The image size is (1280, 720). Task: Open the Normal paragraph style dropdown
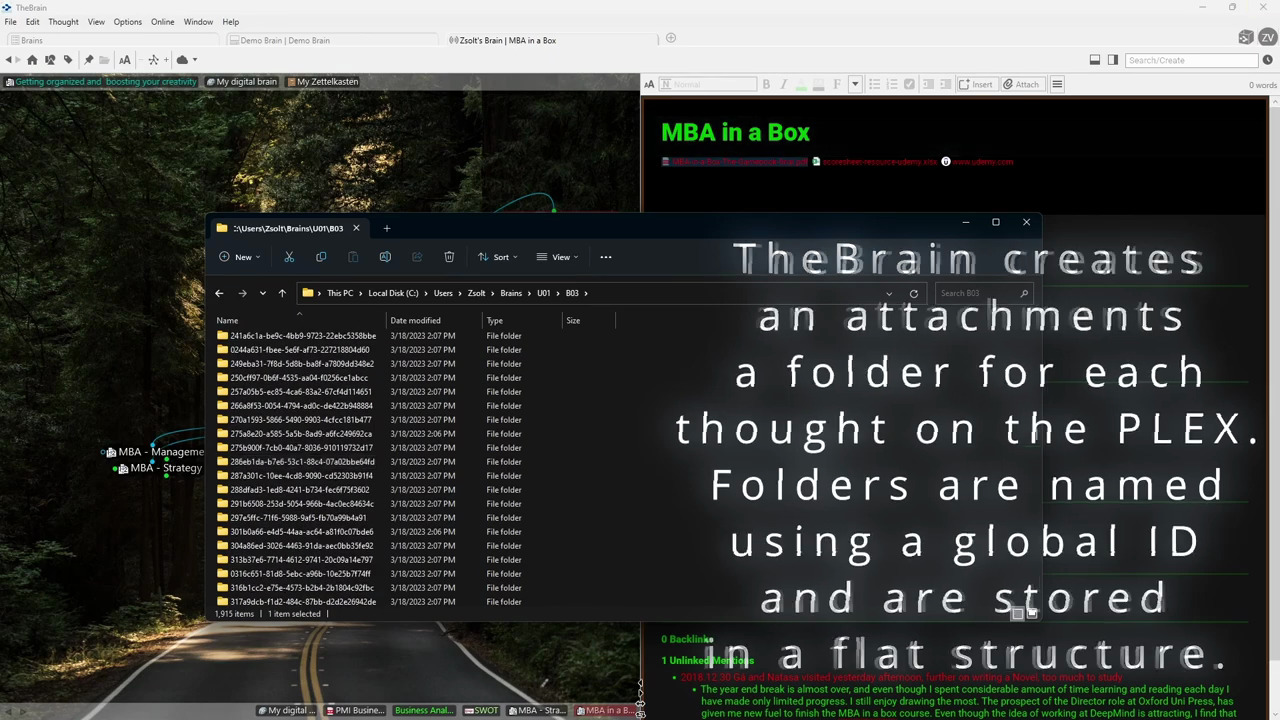tap(708, 84)
